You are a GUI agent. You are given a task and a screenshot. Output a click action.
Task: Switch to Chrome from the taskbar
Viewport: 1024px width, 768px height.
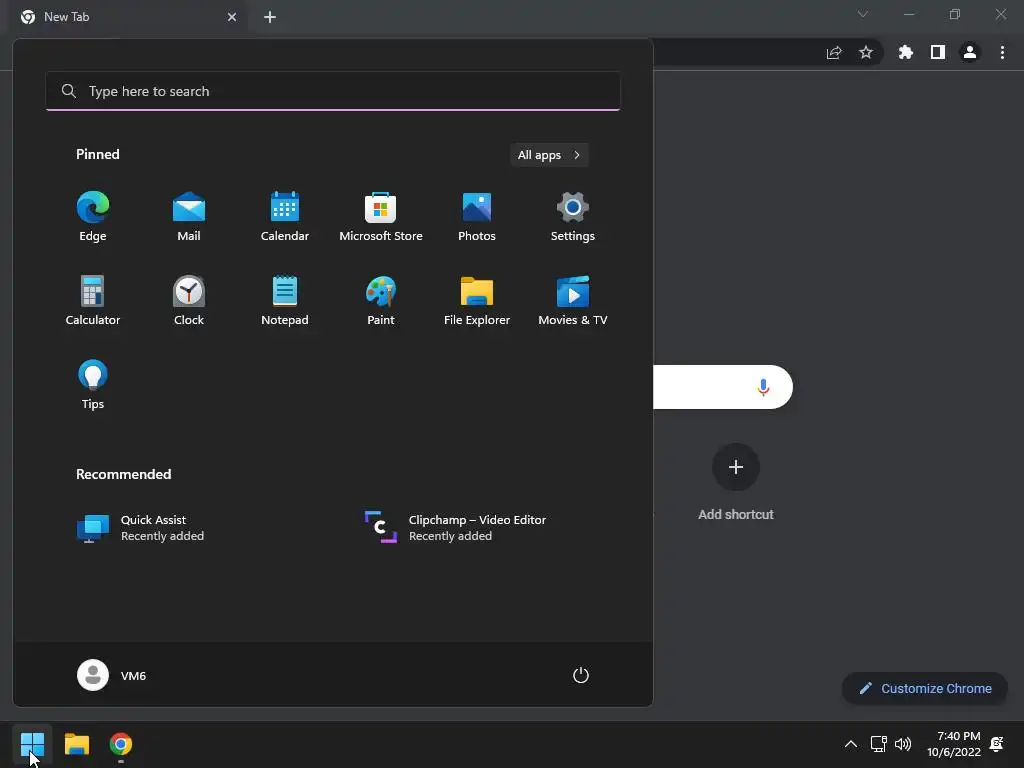[121, 744]
